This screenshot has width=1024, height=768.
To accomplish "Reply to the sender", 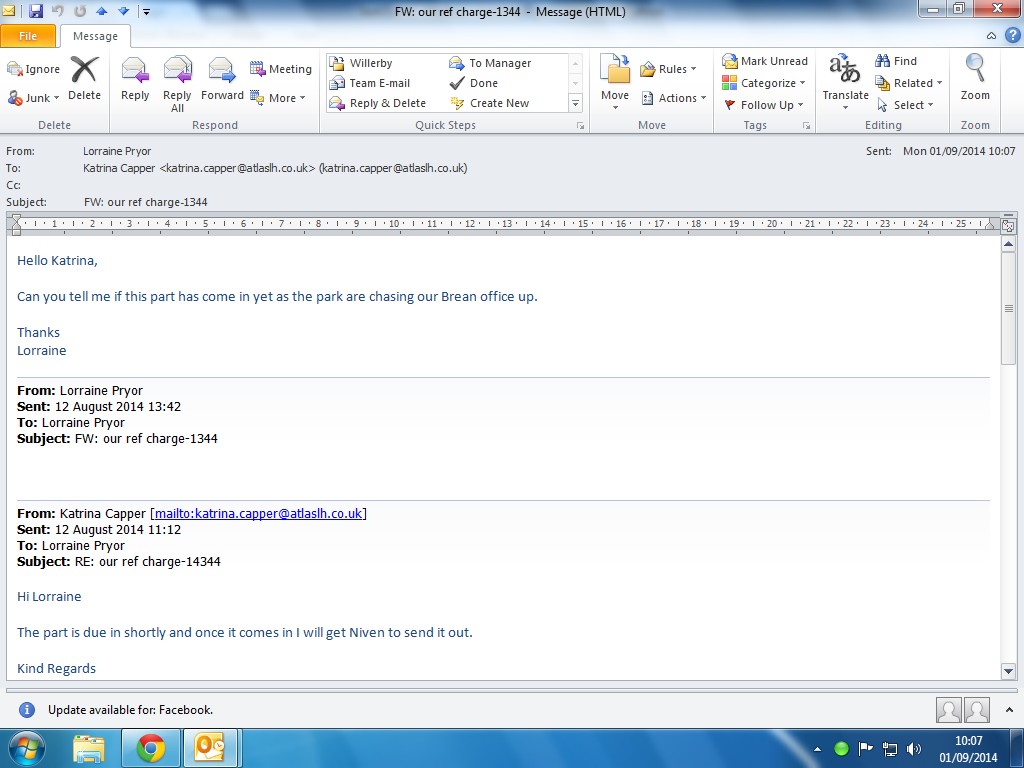I will (x=135, y=79).
